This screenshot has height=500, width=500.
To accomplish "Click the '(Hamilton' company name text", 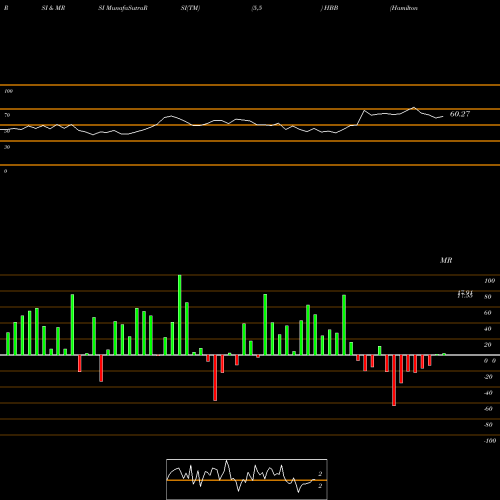I will [404, 8].
